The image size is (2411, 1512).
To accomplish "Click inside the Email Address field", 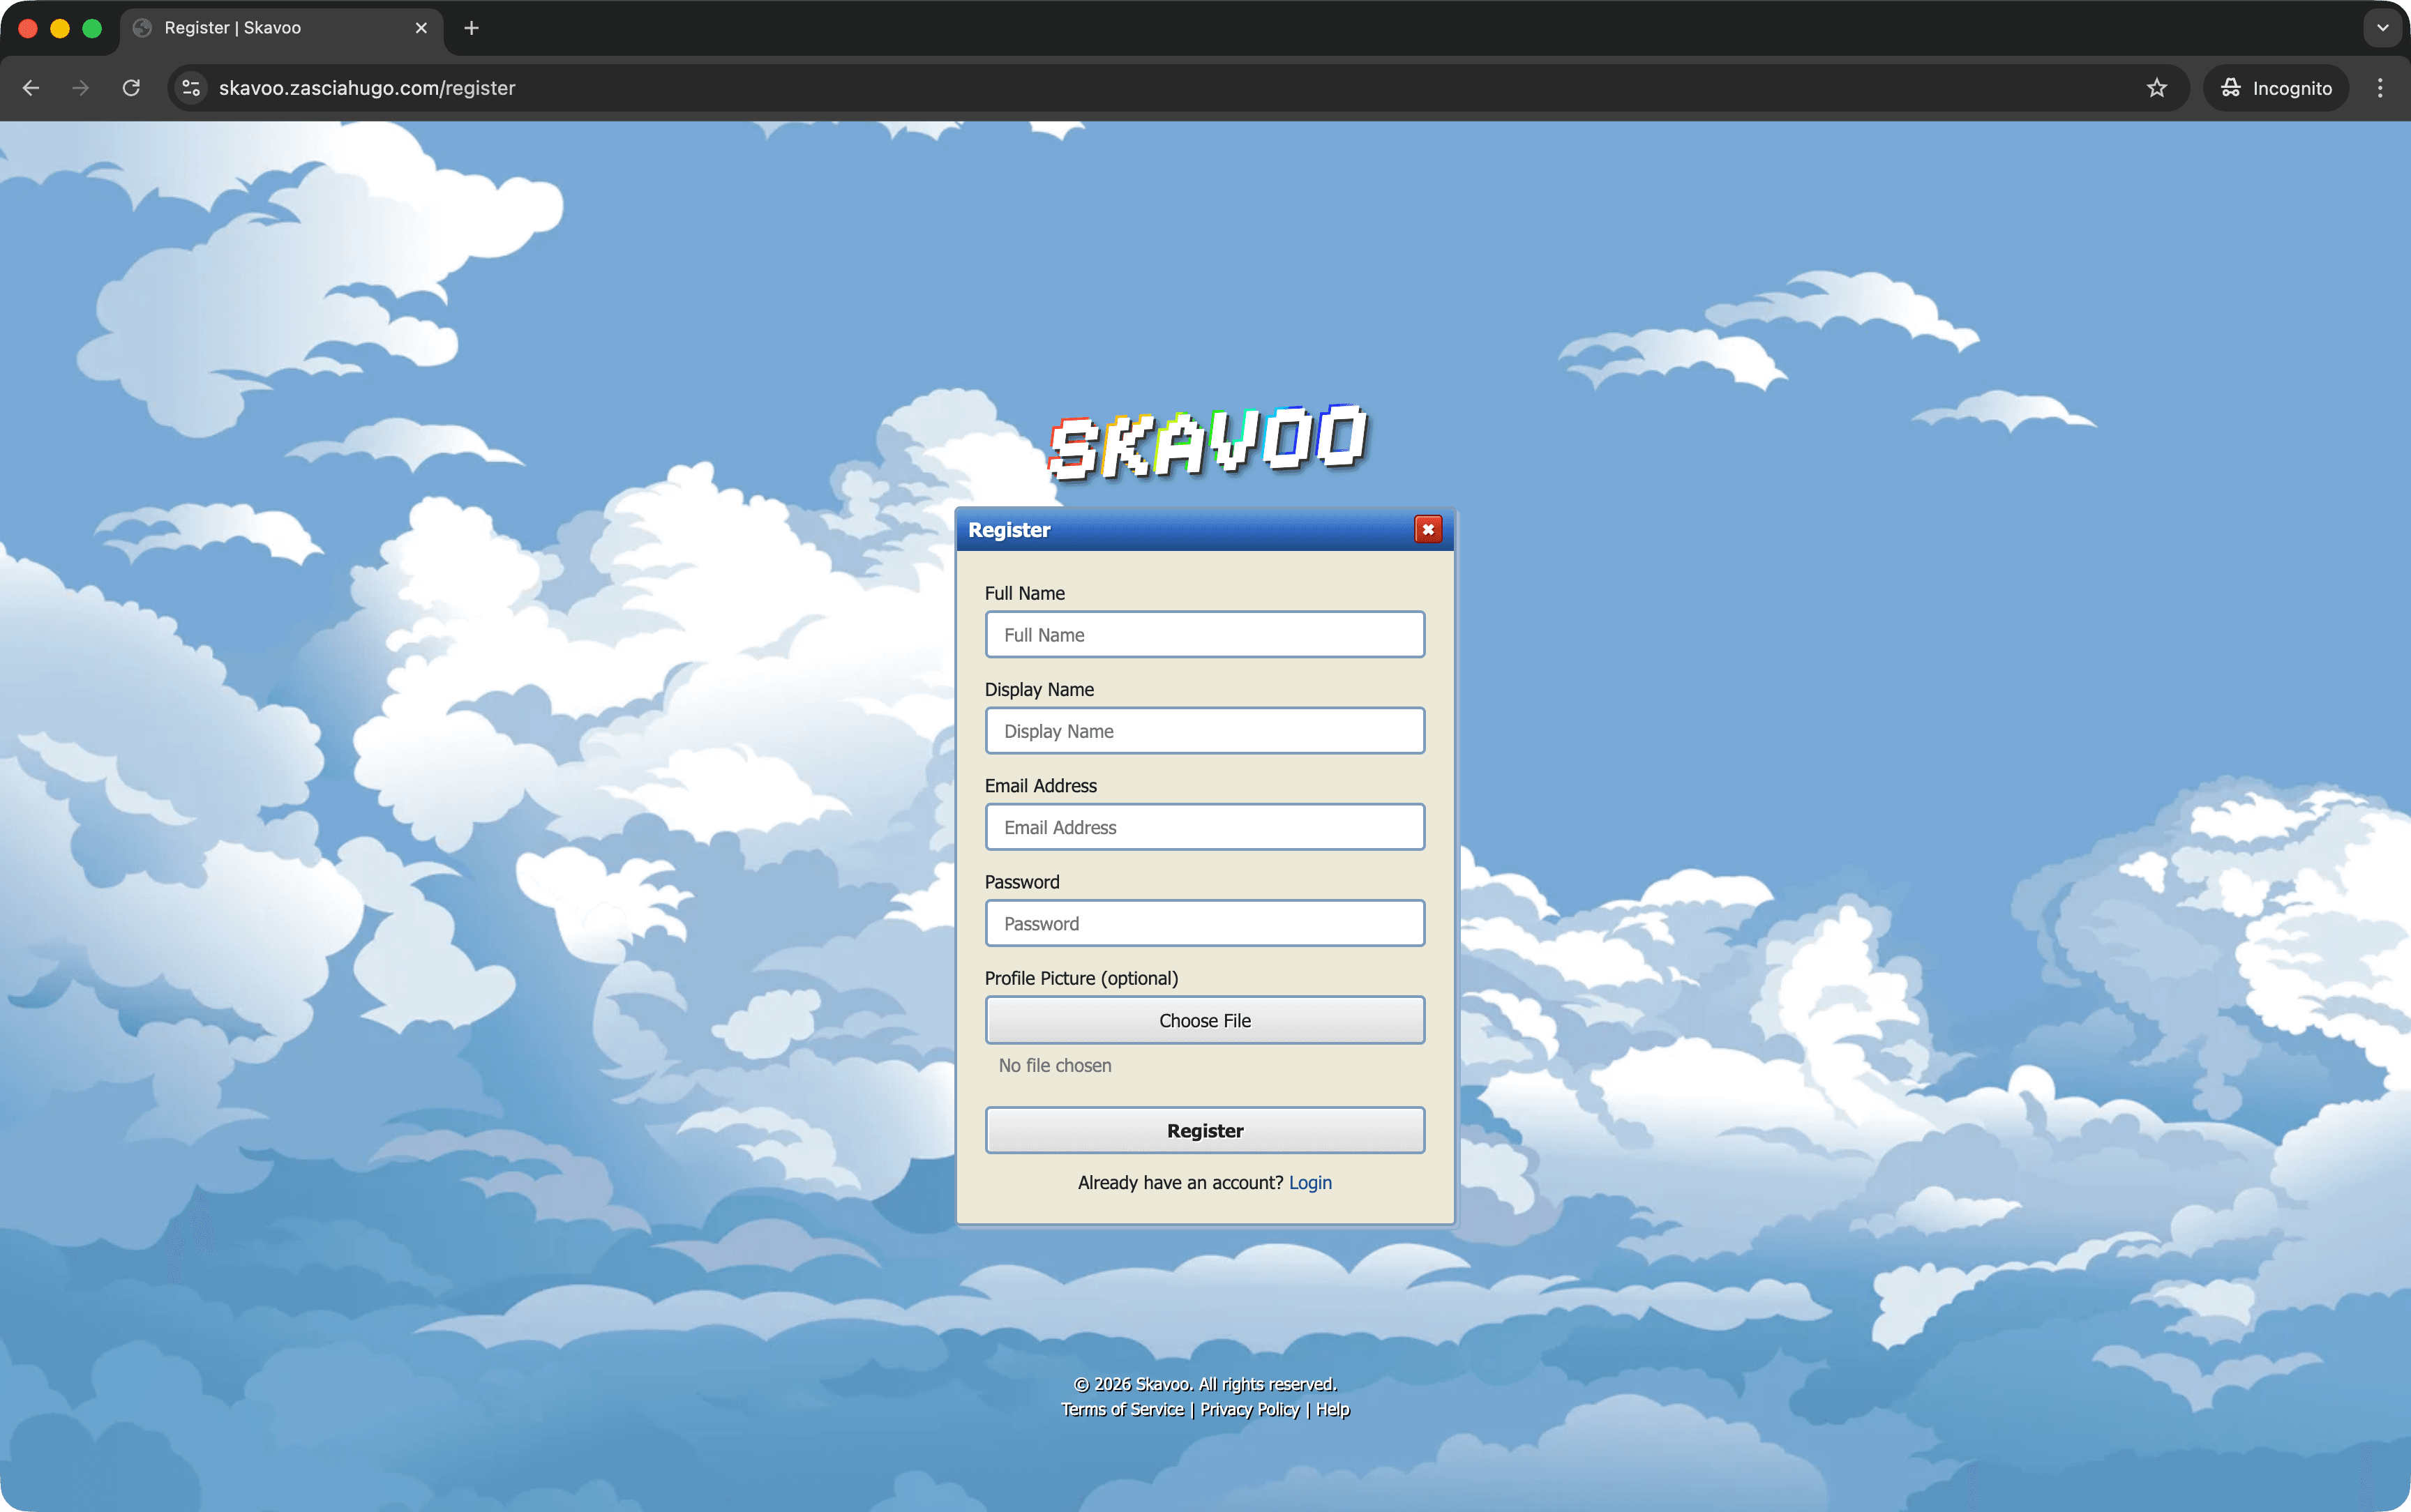I will pyautogui.click(x=1205, y=827).
